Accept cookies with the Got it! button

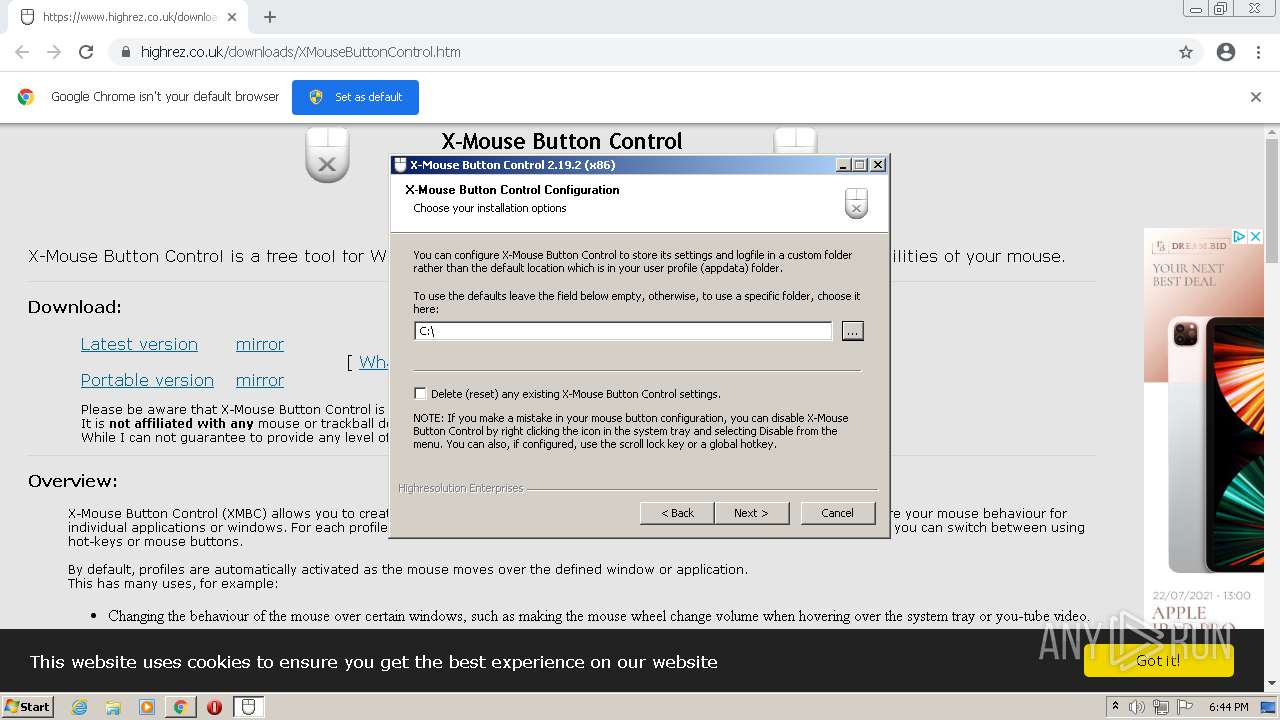pyautogui.click(x=1158, y=661)
